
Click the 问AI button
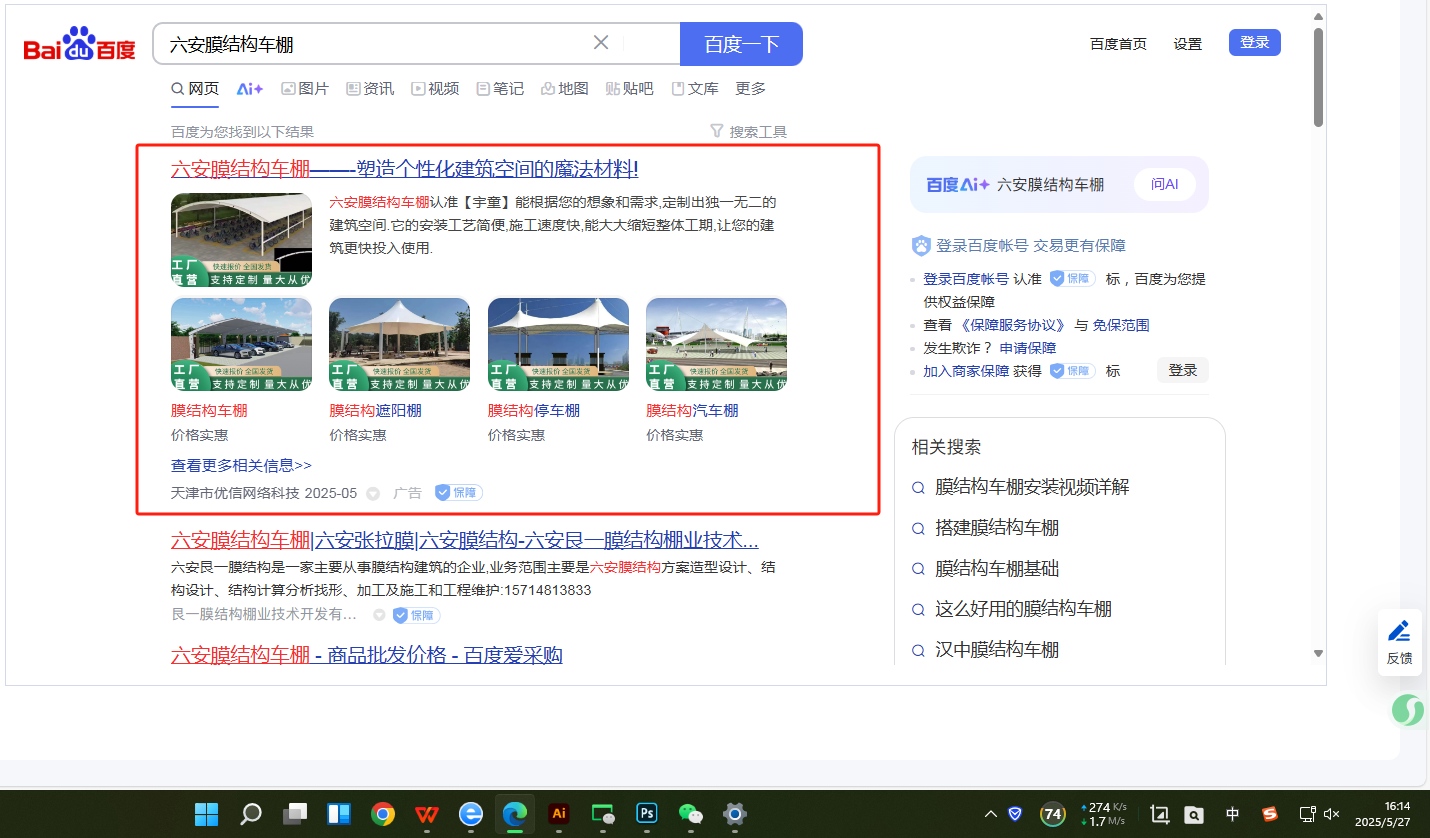[1164, 185]
